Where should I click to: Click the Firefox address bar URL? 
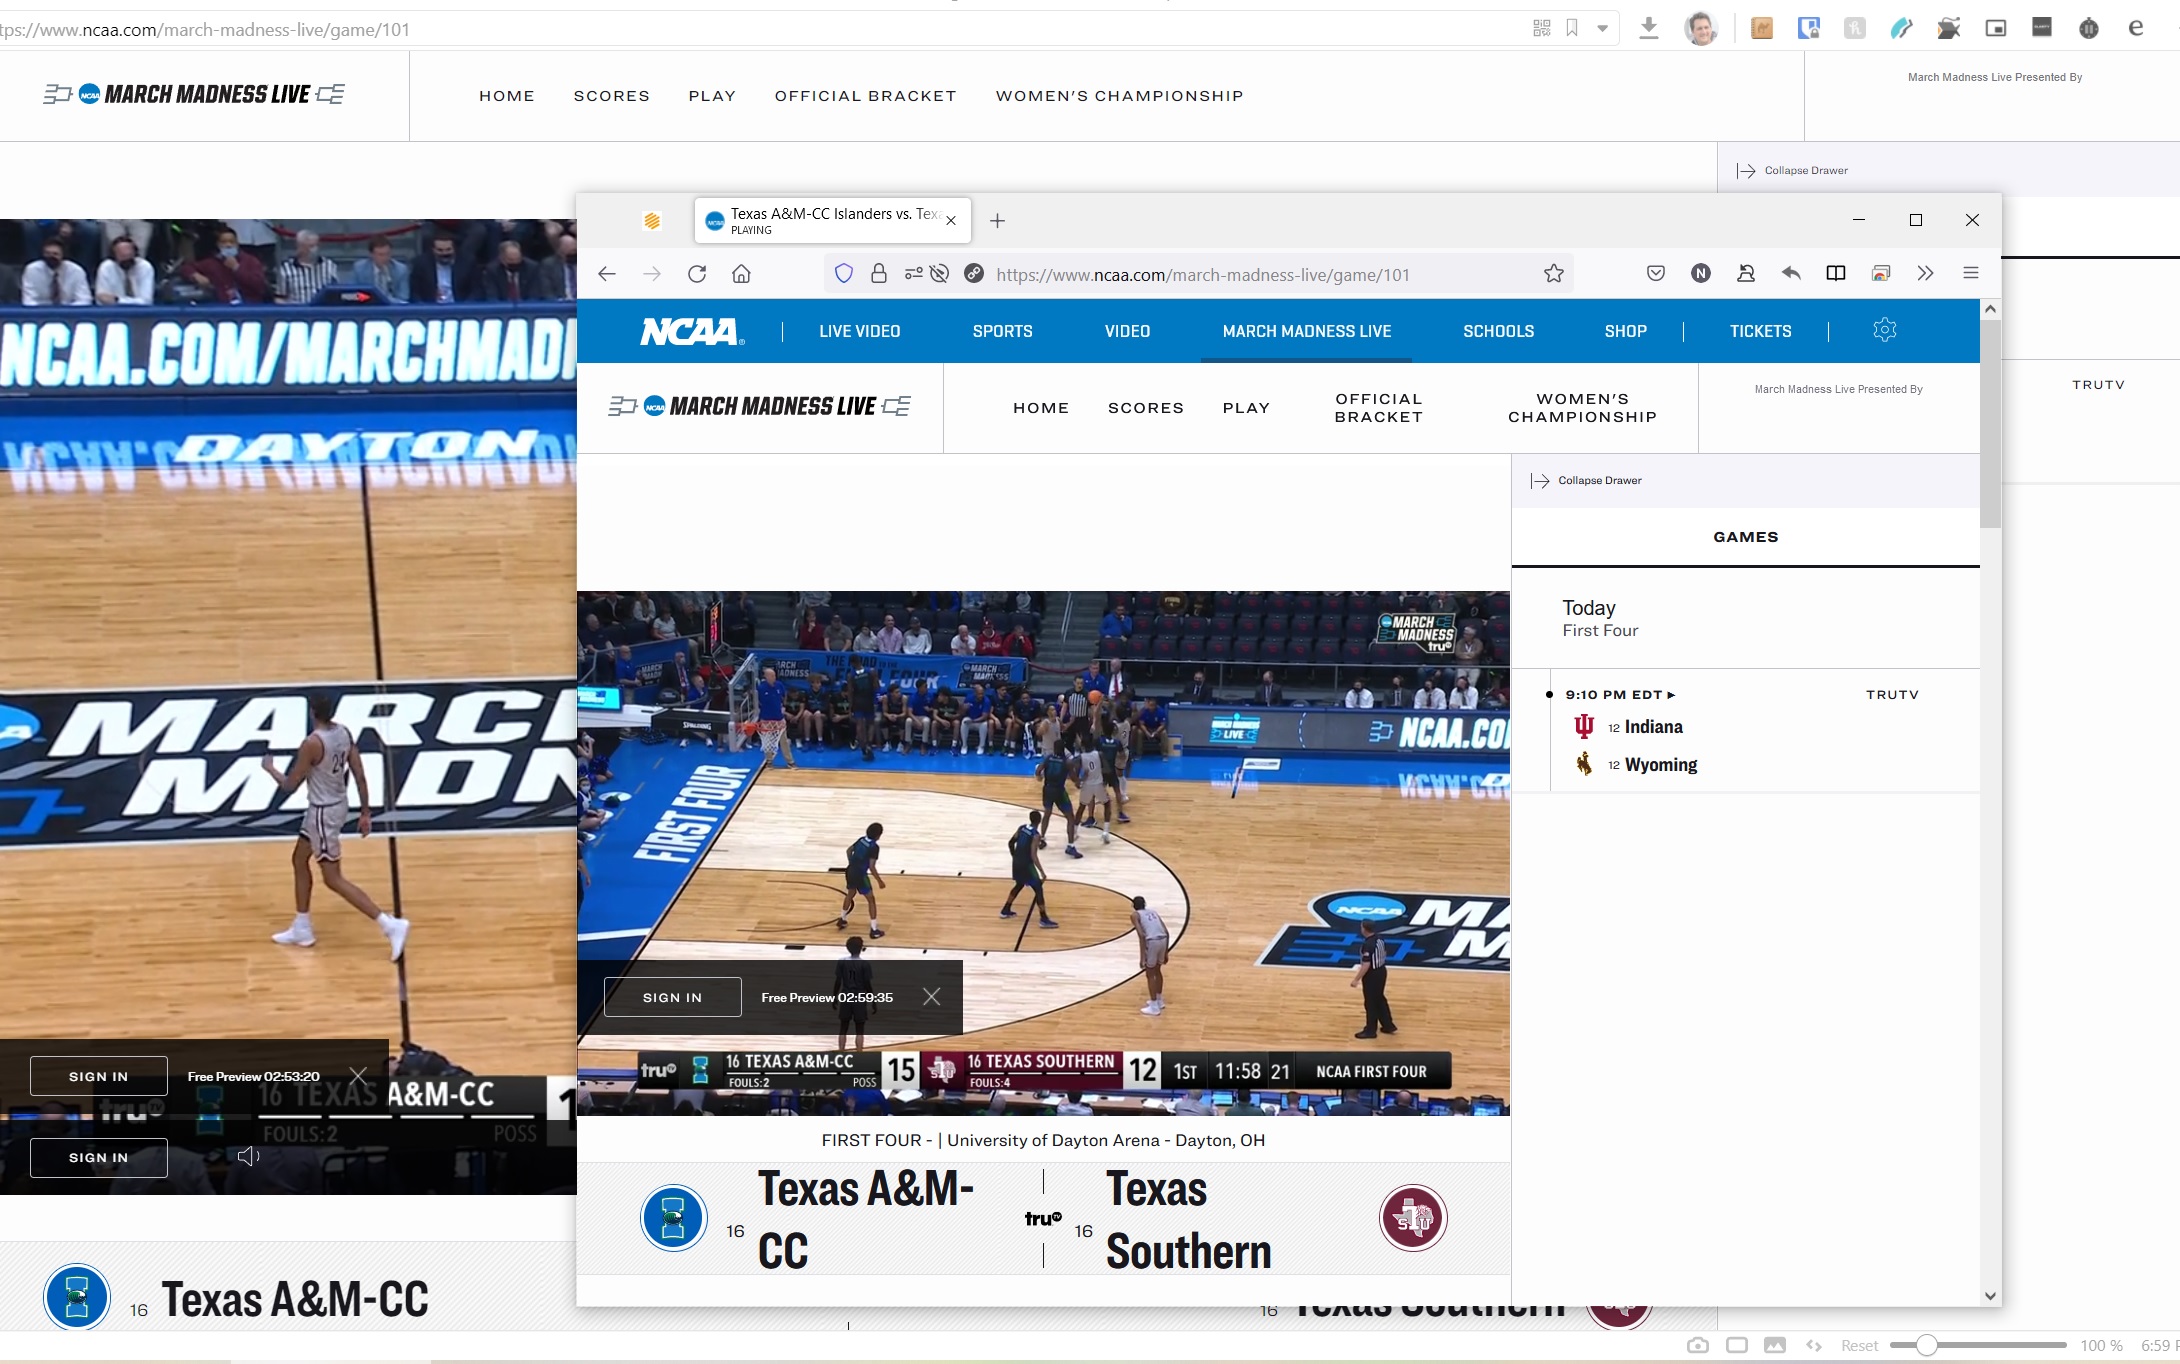coord(1203,274)
